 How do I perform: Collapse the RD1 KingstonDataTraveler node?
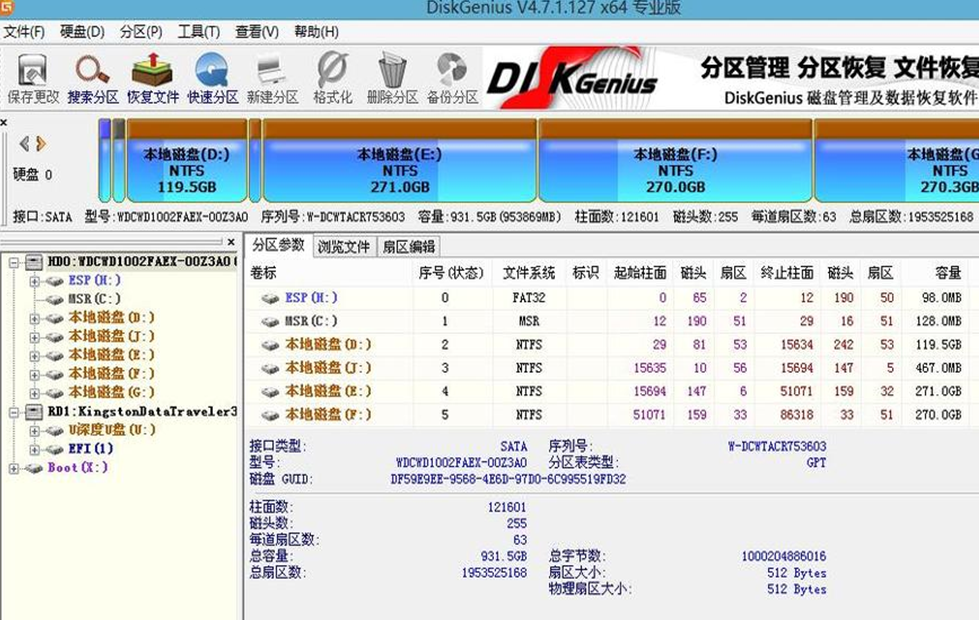pyautogui.click(x=14, y=412)
